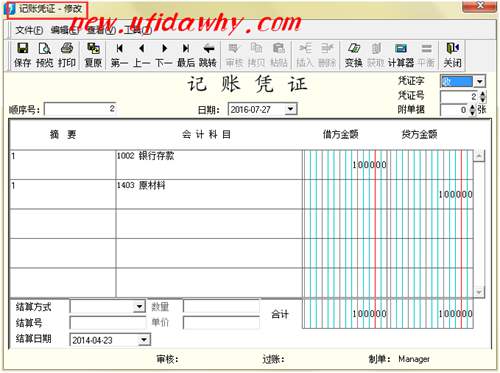Expand the 结算方式 dropdown
Screen dimensions: 500x373
[x=139, y=306]
